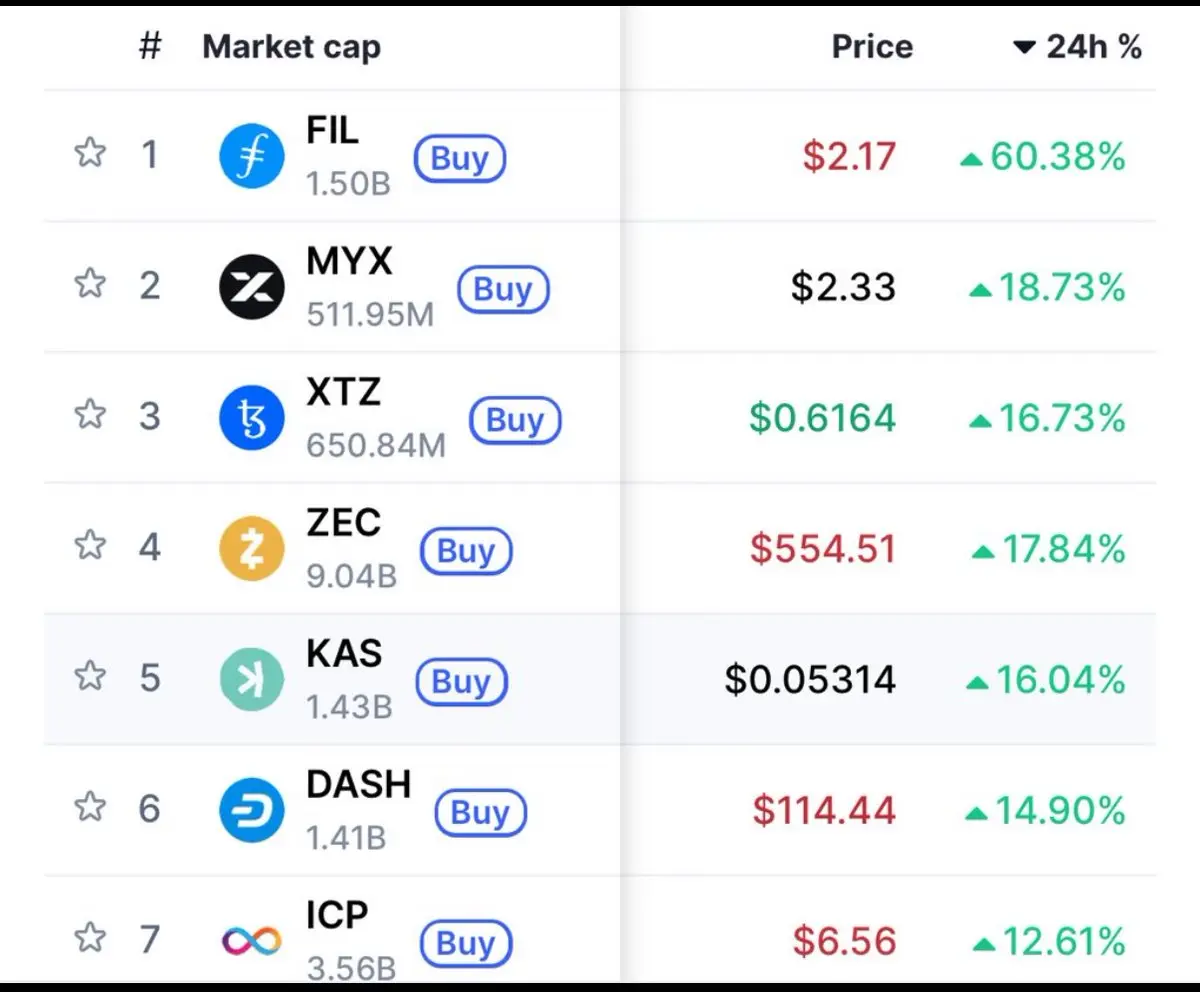Toggle the watchlist star for ZEC

90,546
